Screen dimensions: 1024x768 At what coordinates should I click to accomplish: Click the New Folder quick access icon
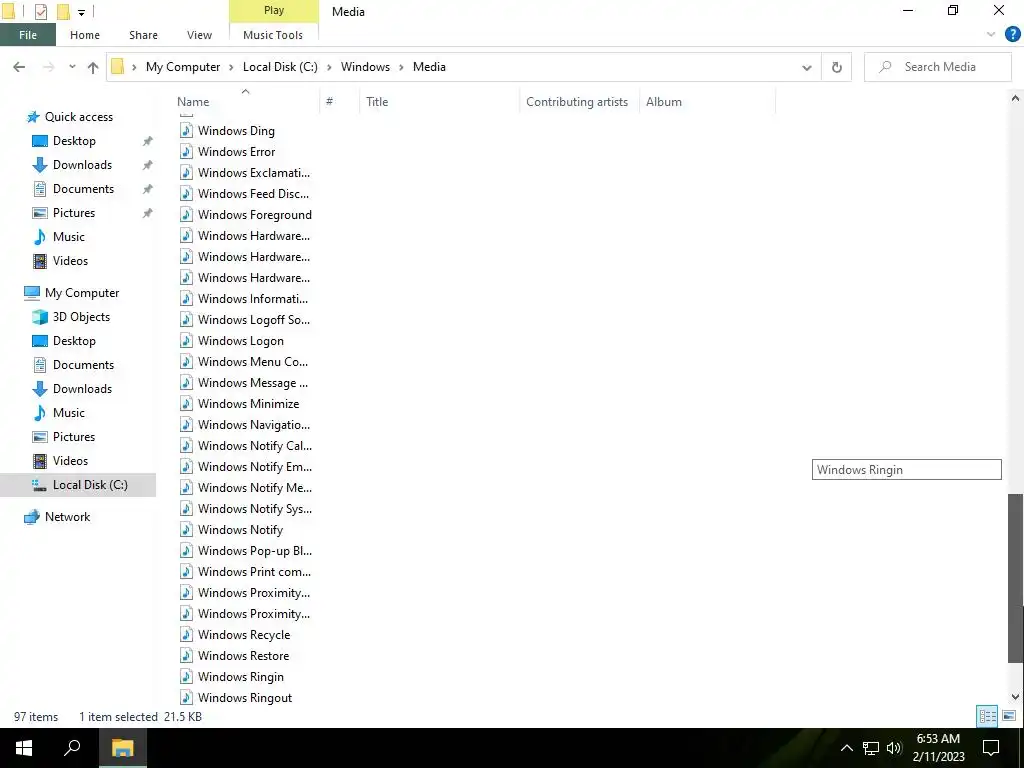(x=63, y=11)
